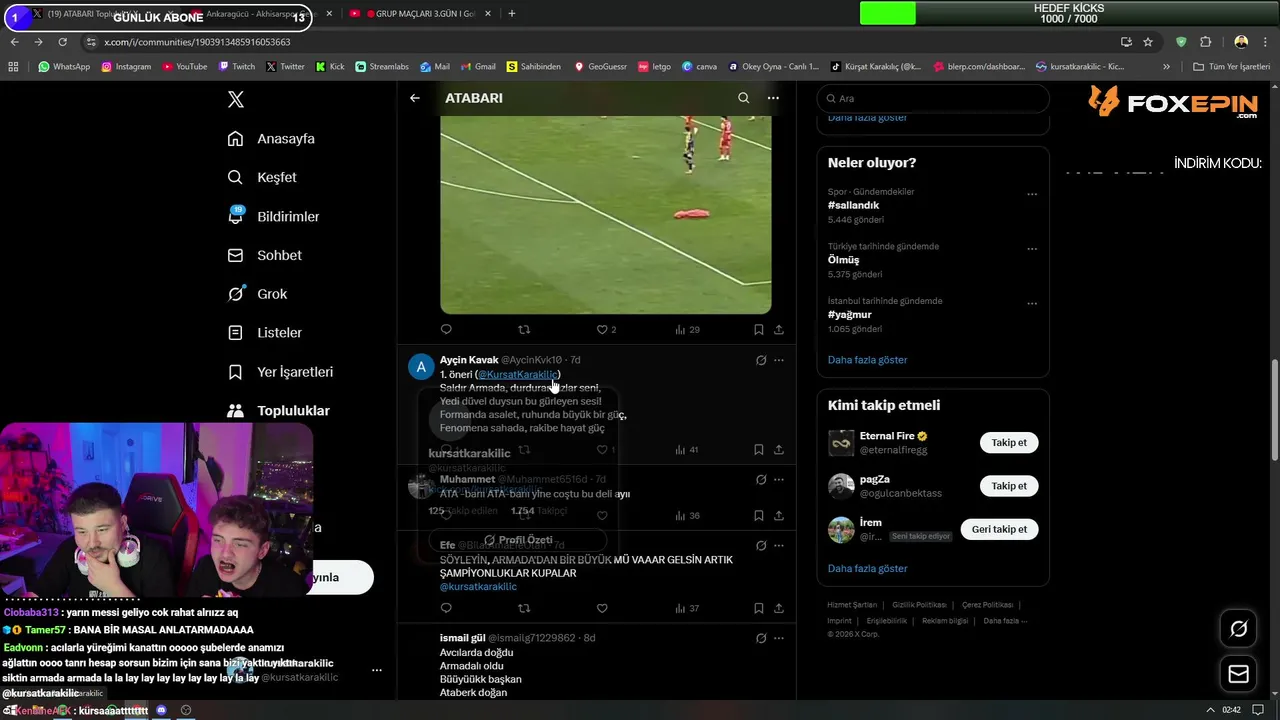Open Yer İşaretleri in the sidebar

click(280, 371)
